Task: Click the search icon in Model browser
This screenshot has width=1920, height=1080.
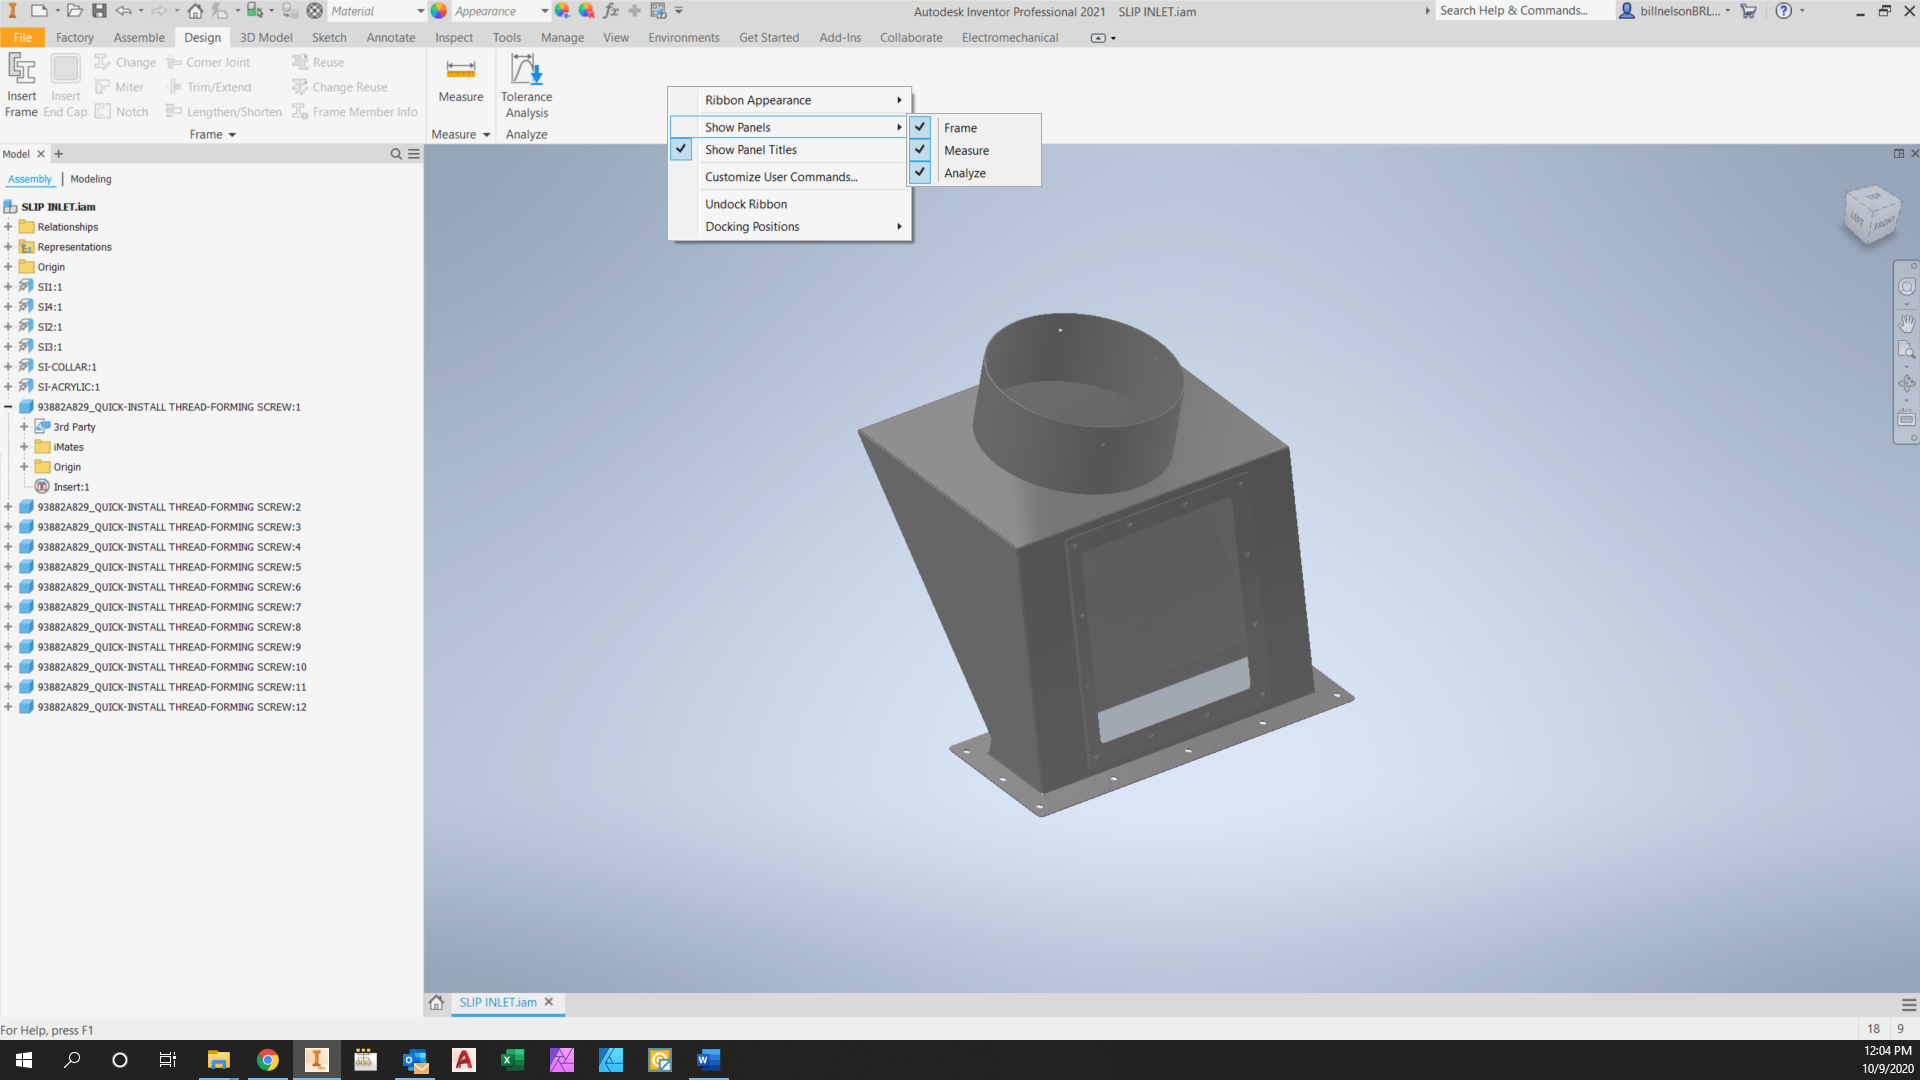Action: pos(396,154)
